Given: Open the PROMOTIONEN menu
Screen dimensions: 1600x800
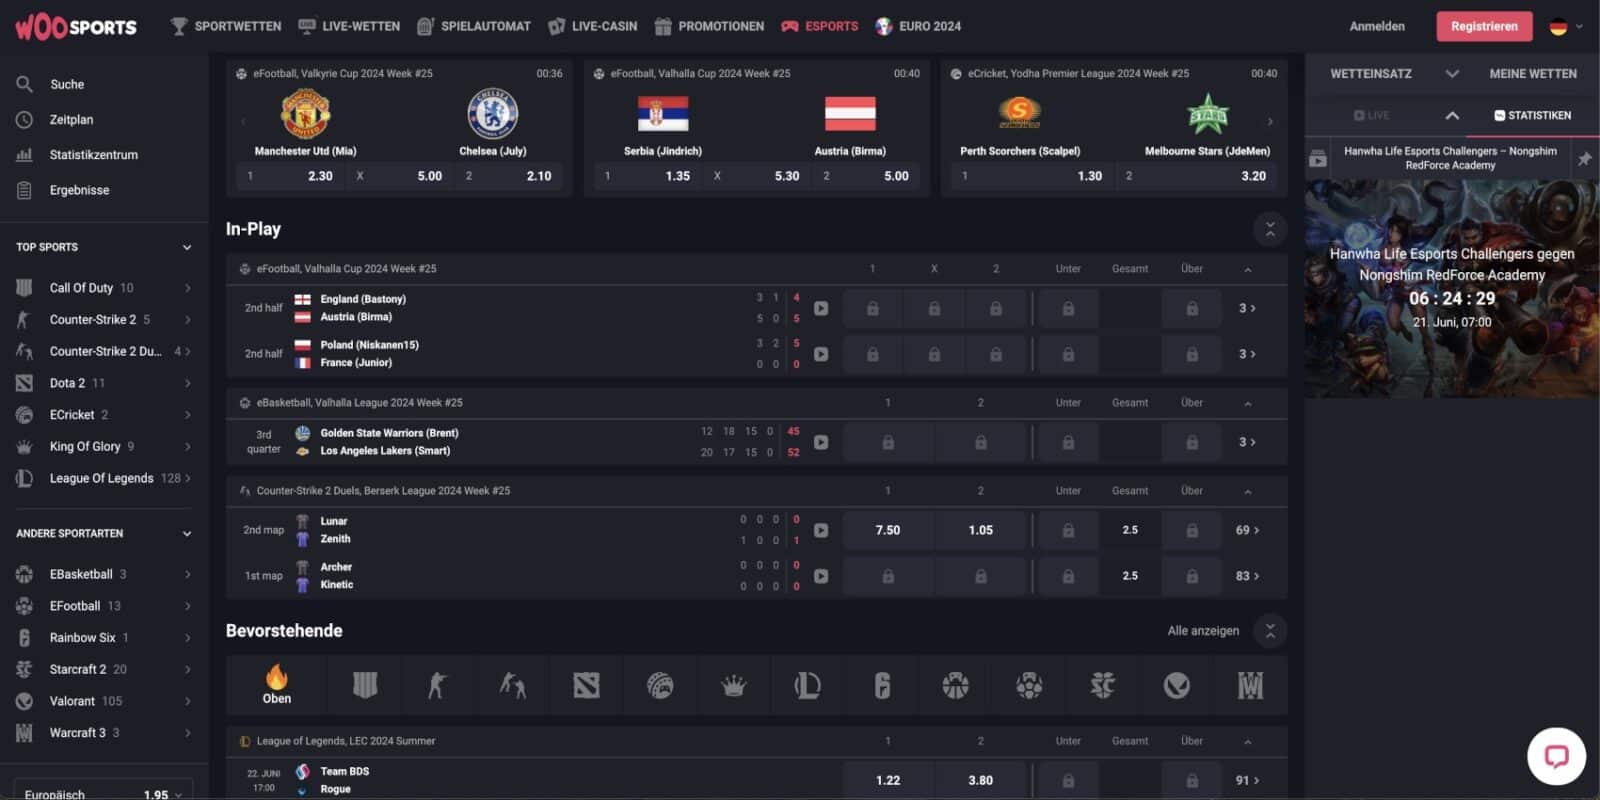Looking at the screenshot, I should click(x=709, y=26).
